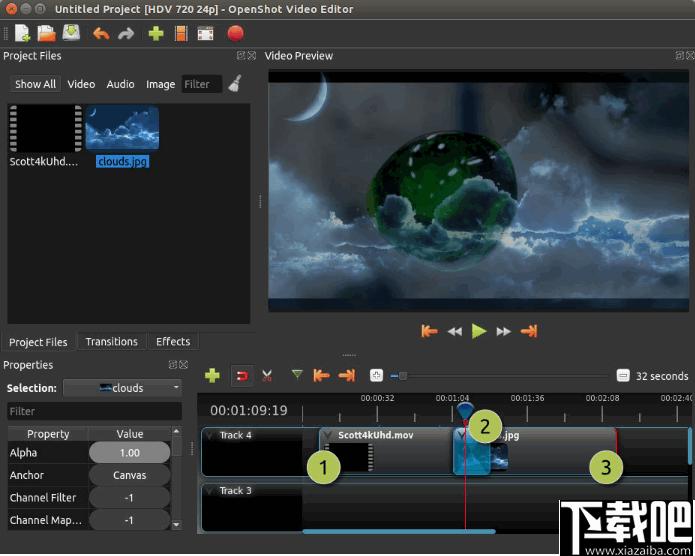Viewport: 695px width, 556px height.
Task: Change the Anchor value Canvas
Action: pos(129,475)
